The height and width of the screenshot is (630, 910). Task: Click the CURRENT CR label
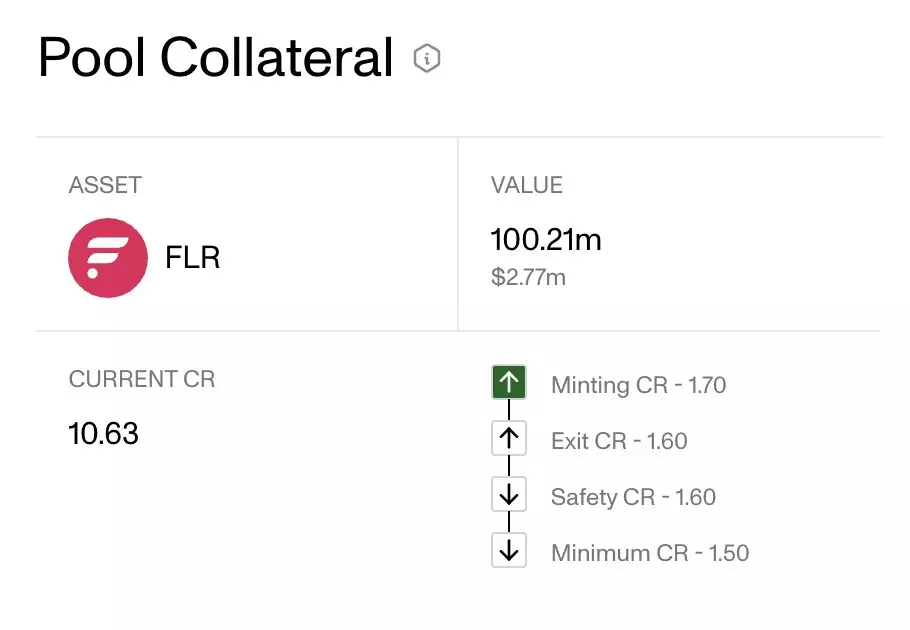pos(142,380)
